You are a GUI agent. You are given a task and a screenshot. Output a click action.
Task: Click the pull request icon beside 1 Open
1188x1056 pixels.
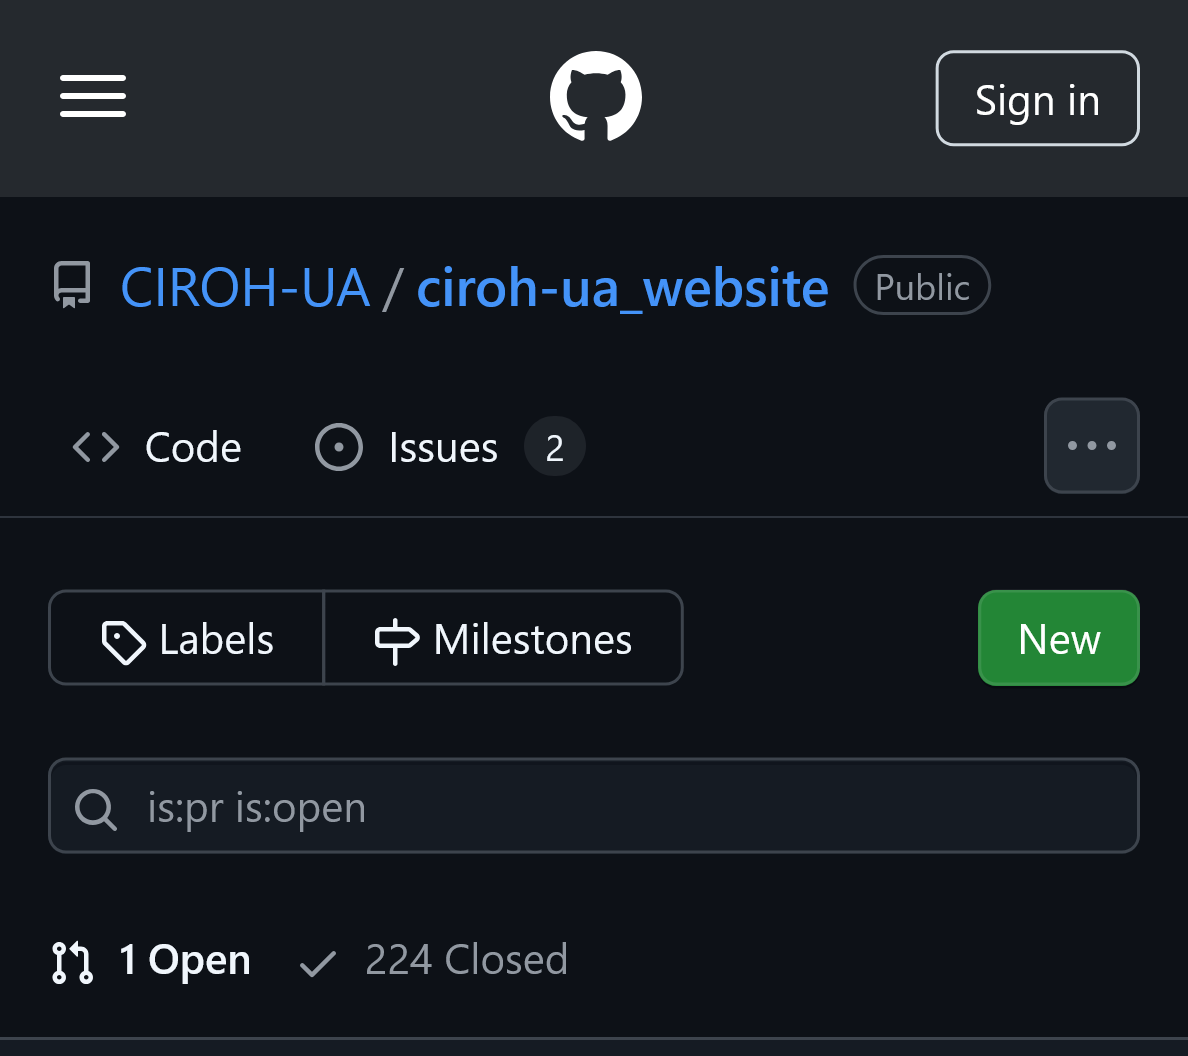[70, 960]
